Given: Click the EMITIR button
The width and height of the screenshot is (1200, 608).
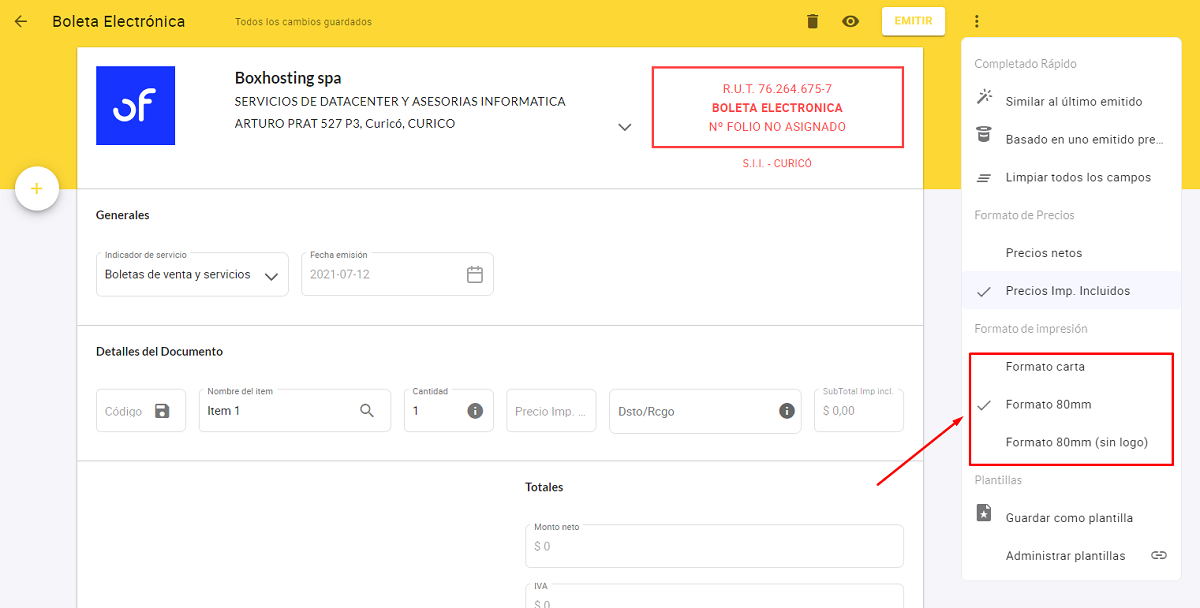Looking at the screenshot, I should click(913, 21).
